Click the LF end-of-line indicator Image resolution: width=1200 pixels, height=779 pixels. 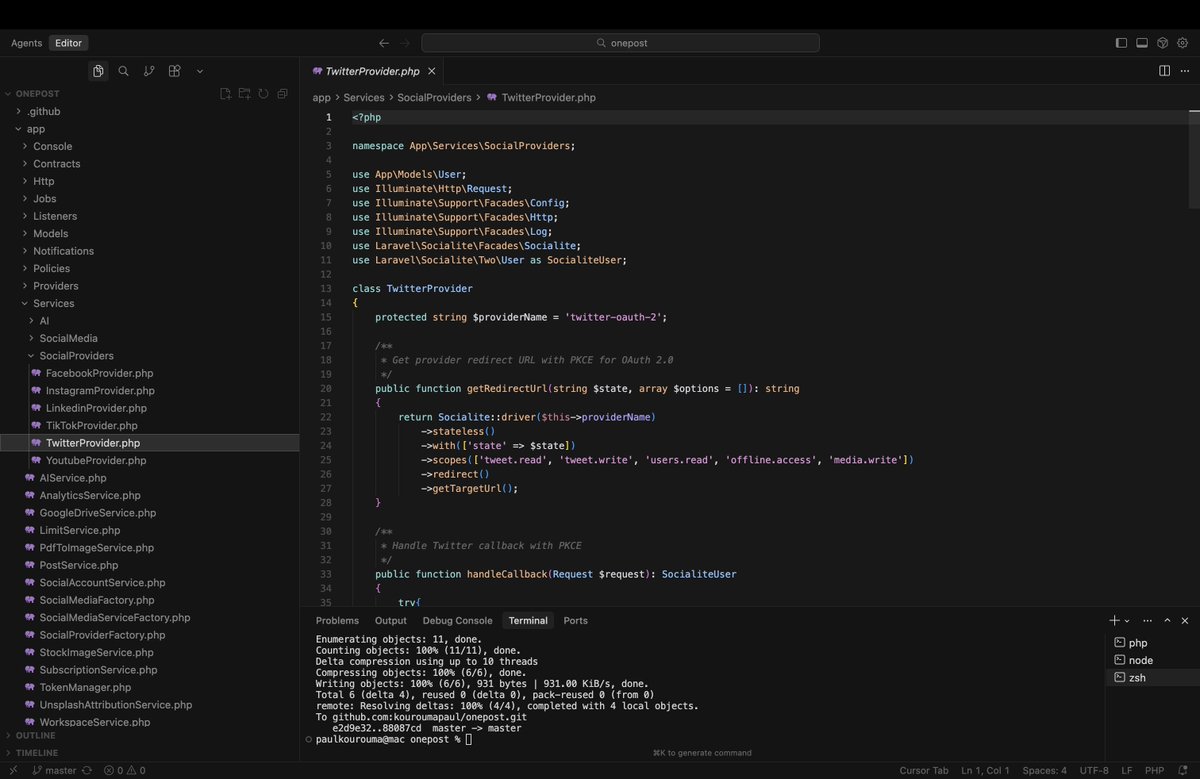pos(1127,771)
